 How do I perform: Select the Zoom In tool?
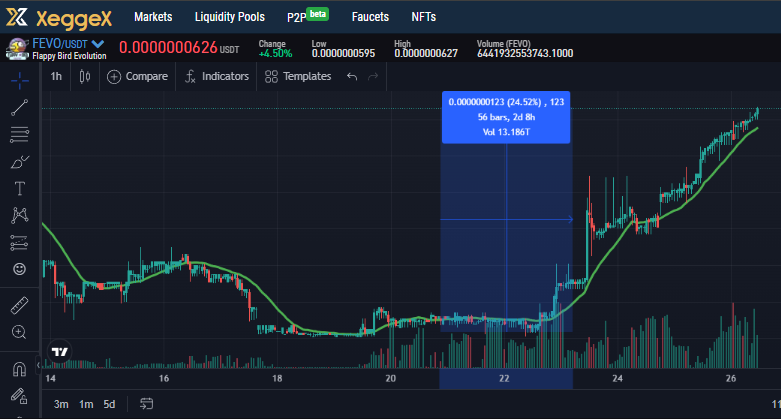point(19,332)
